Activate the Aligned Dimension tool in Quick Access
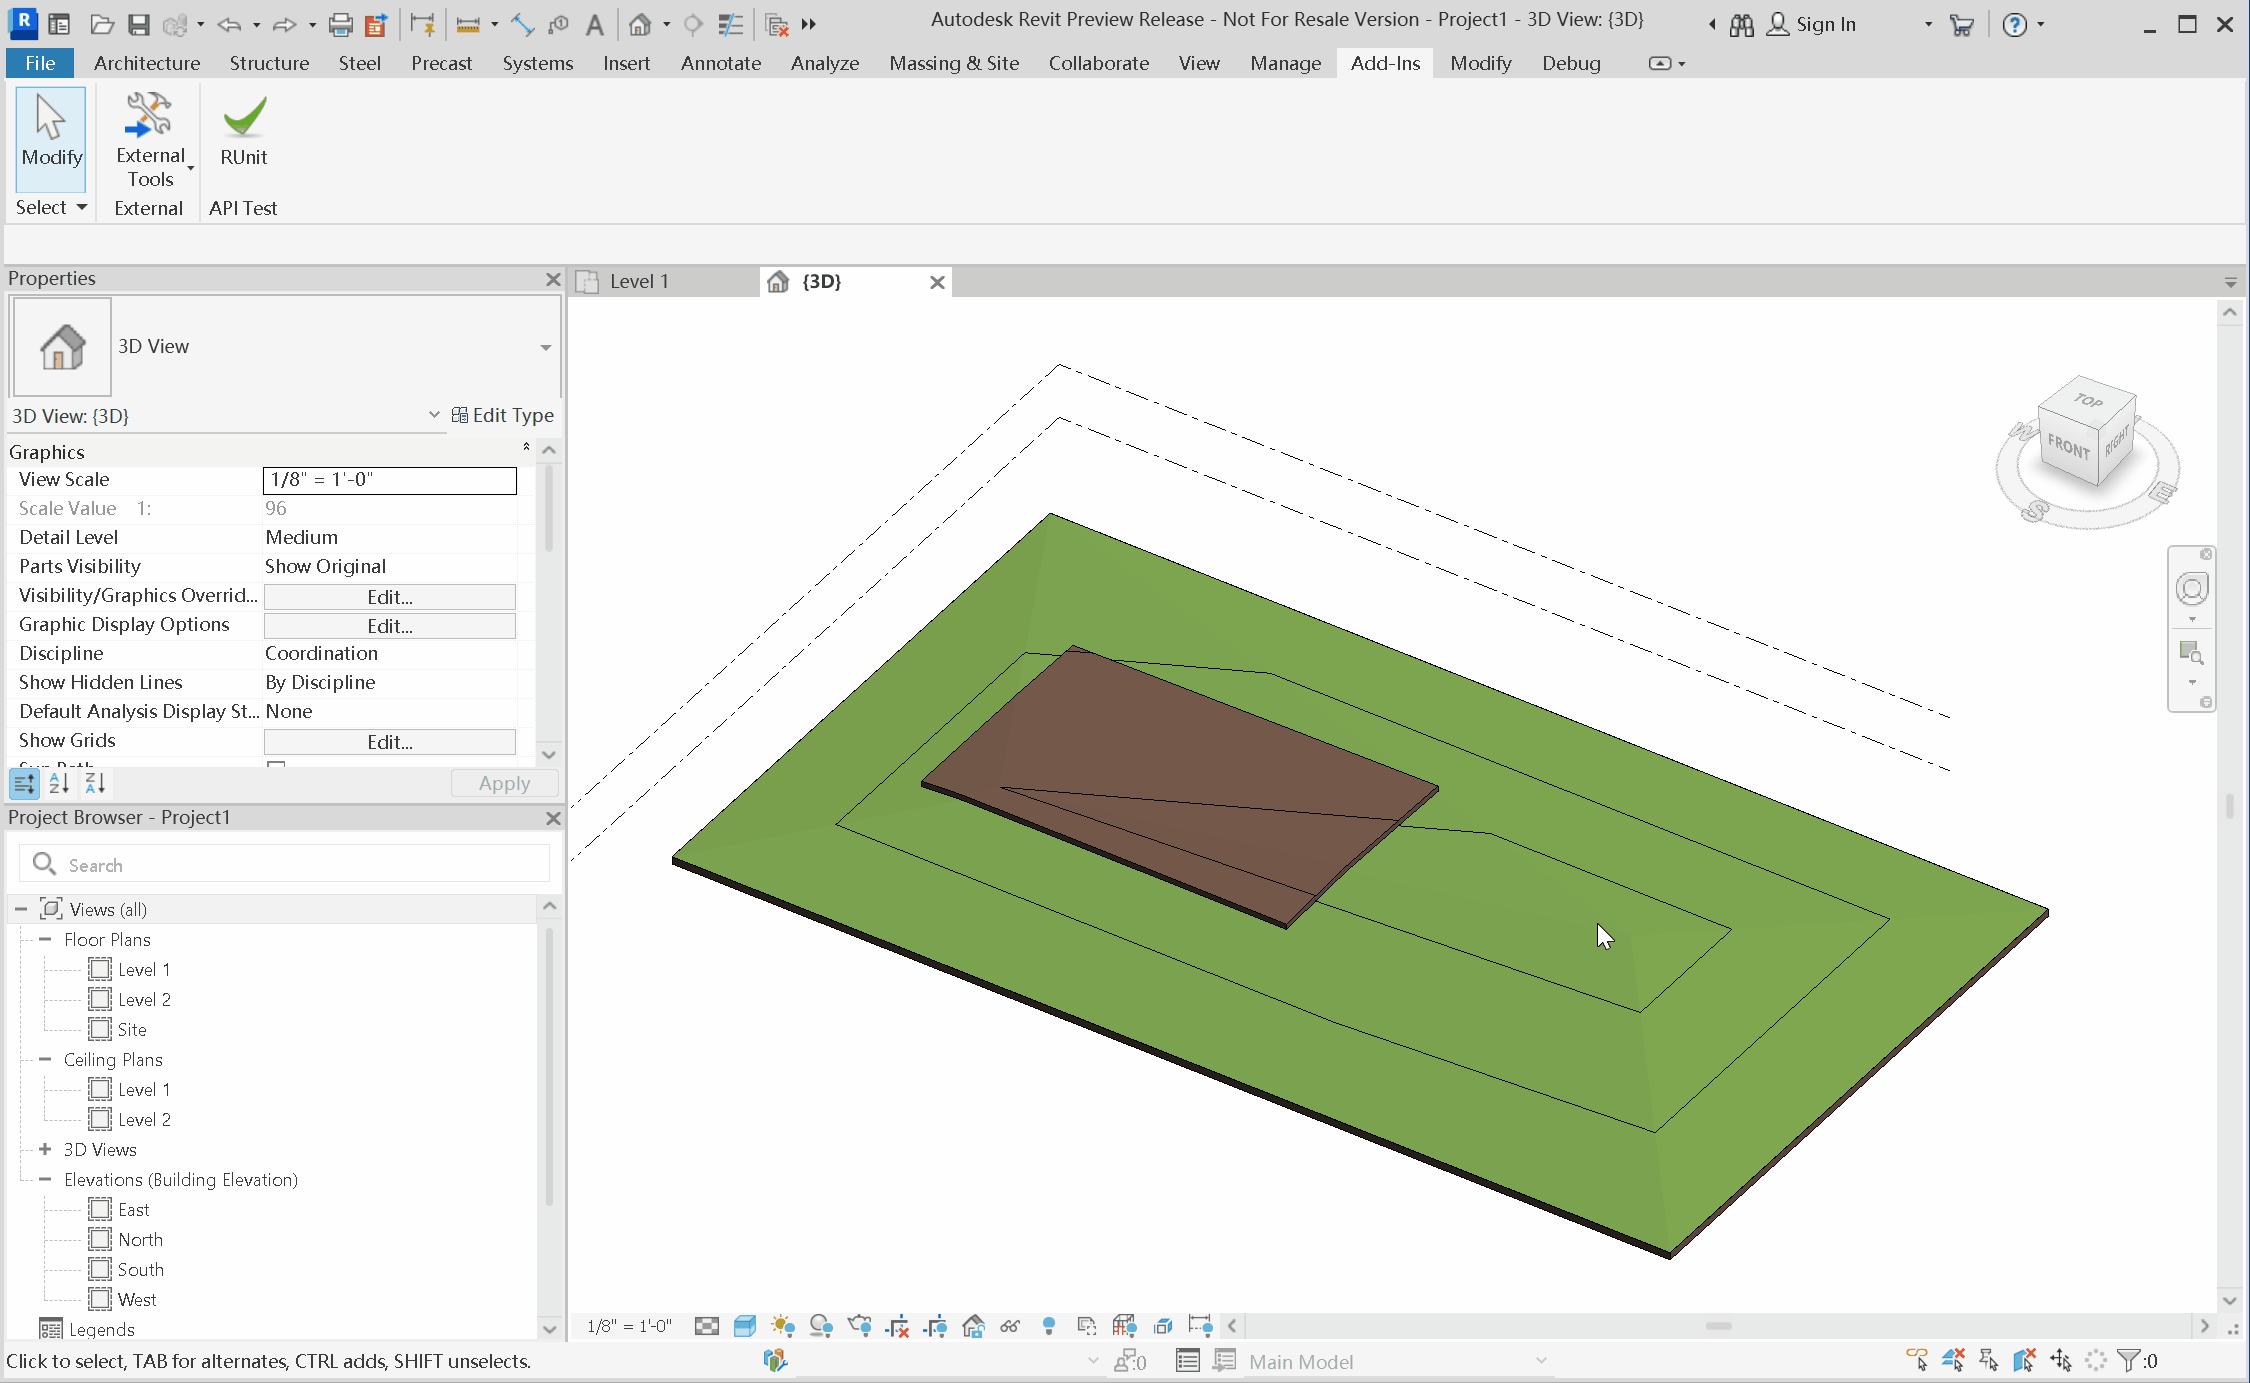Viewport: 2250px width, 1383px height. 521,24
